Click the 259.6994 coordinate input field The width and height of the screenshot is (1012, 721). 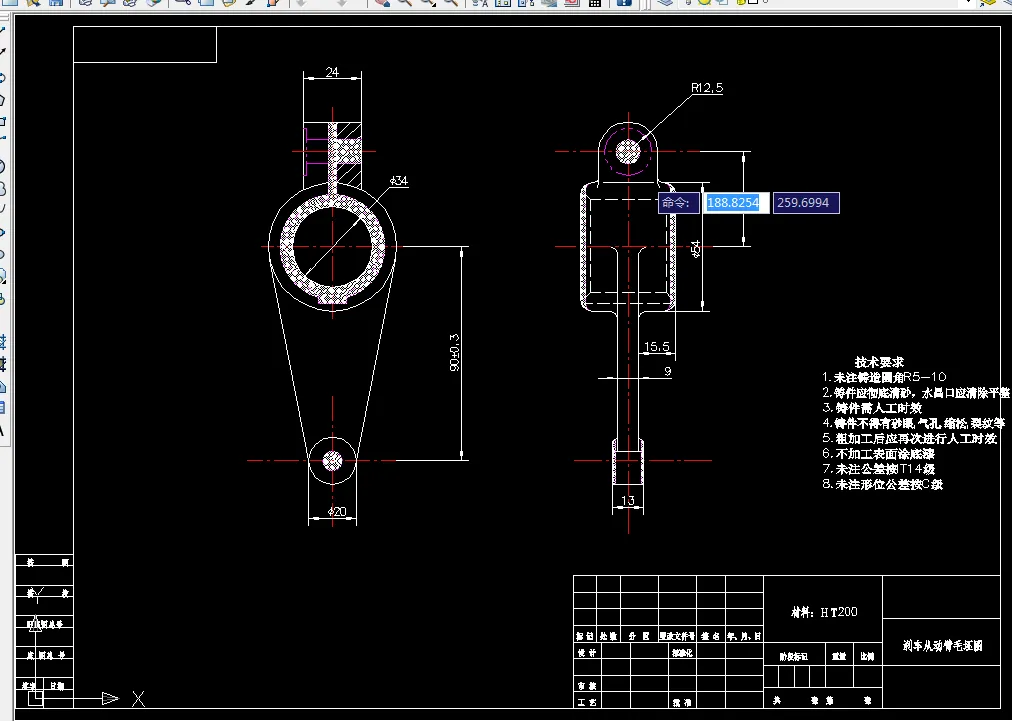coord(806,203)
